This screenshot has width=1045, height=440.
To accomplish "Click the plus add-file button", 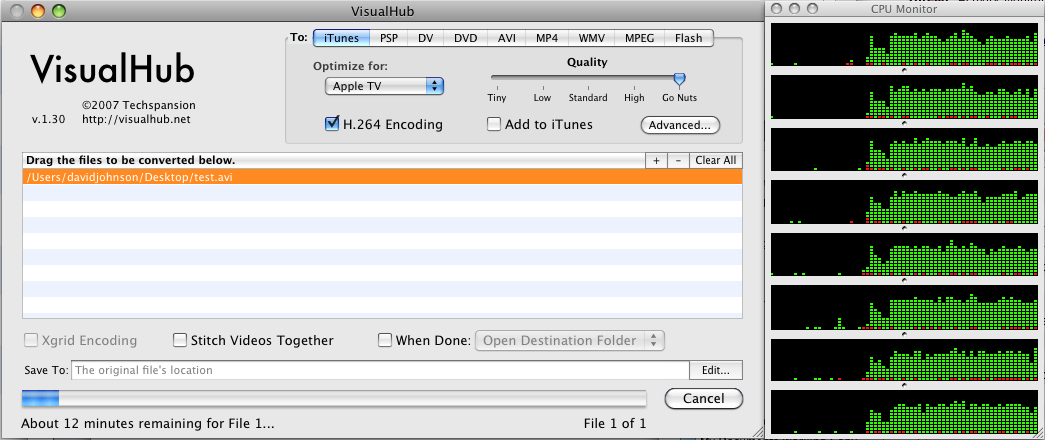I will (x=656, y=161).
